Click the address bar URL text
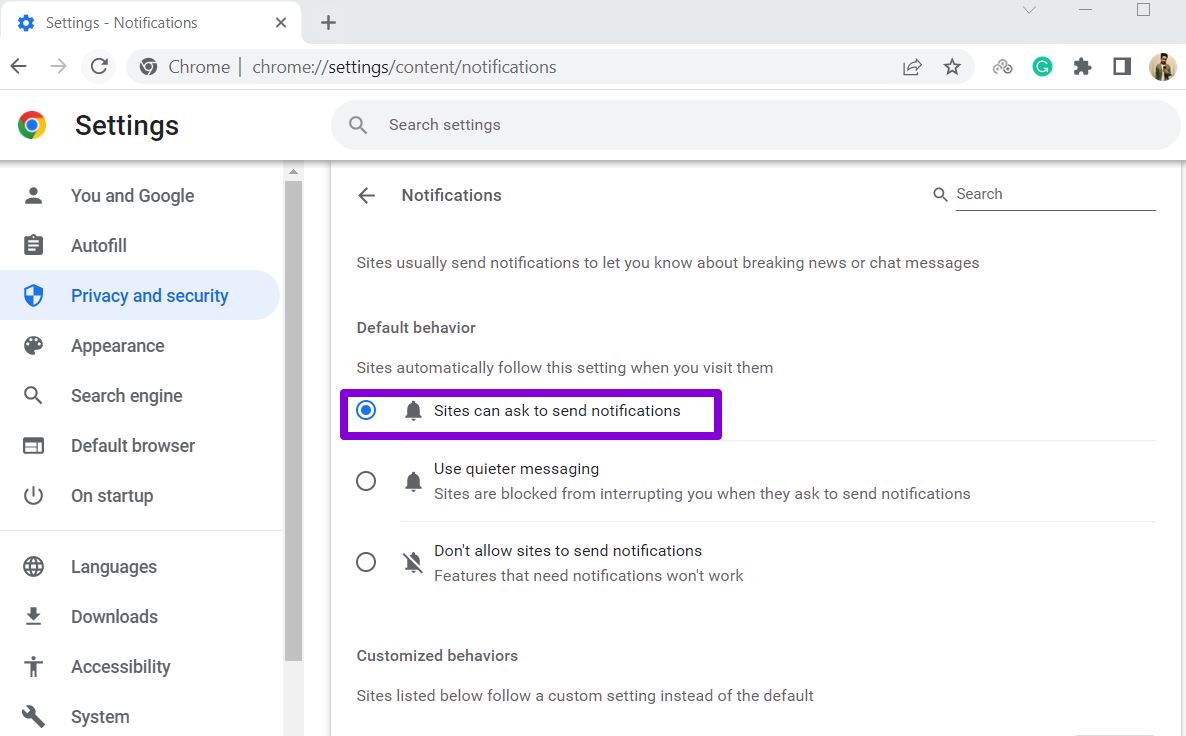Viewport: 1186px width, 736px height. tap(404, 67)
